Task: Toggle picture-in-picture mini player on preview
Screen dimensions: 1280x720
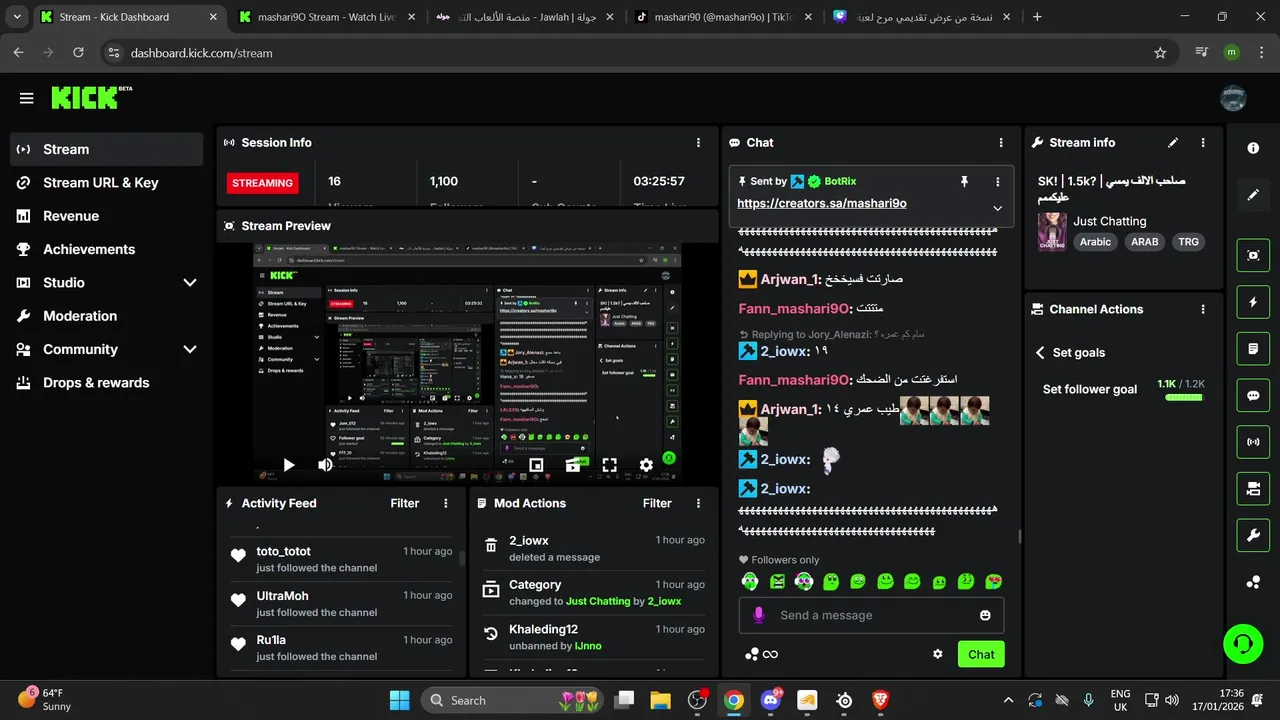Action: [x=536, y=465]
